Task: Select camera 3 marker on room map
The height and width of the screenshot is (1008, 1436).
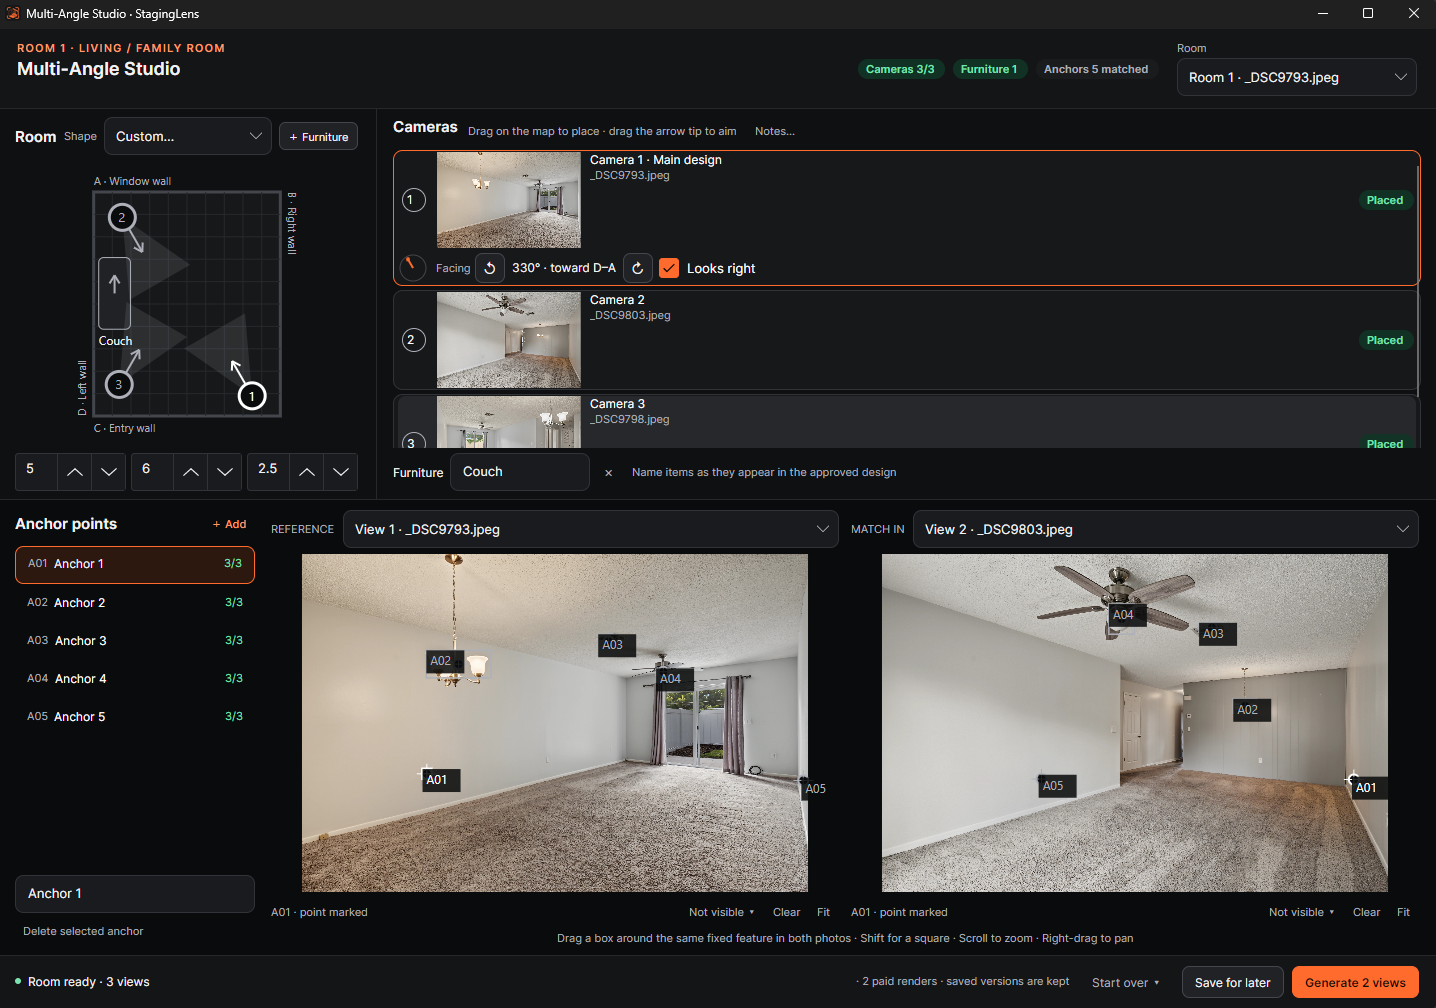Action: coord(119,384)
